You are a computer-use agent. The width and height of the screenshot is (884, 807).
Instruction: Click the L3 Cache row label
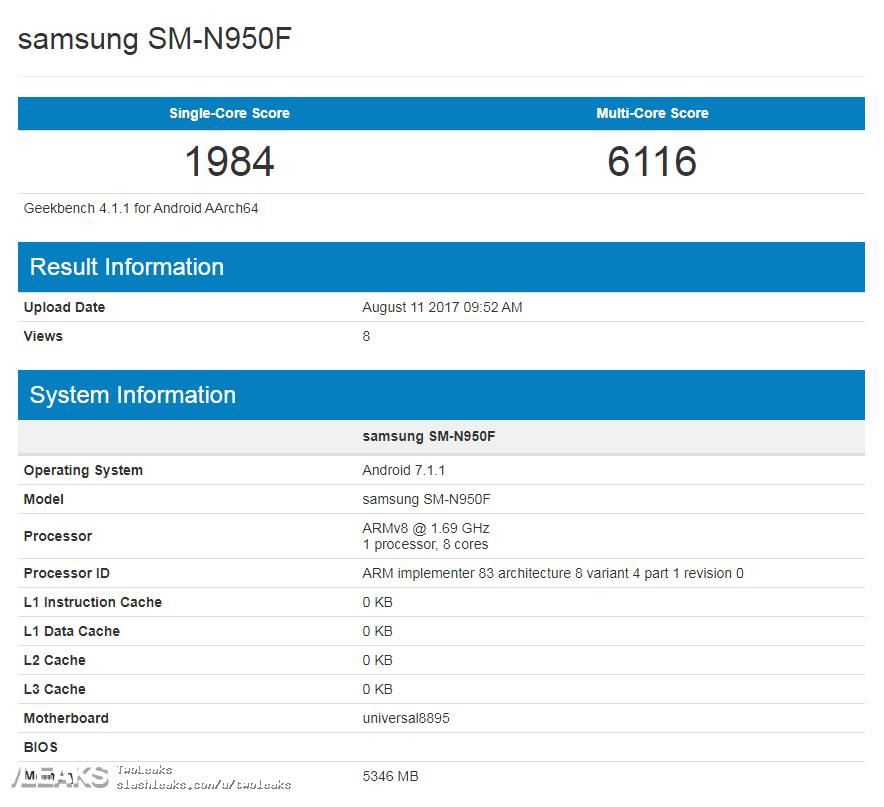[x=55, y=689]
